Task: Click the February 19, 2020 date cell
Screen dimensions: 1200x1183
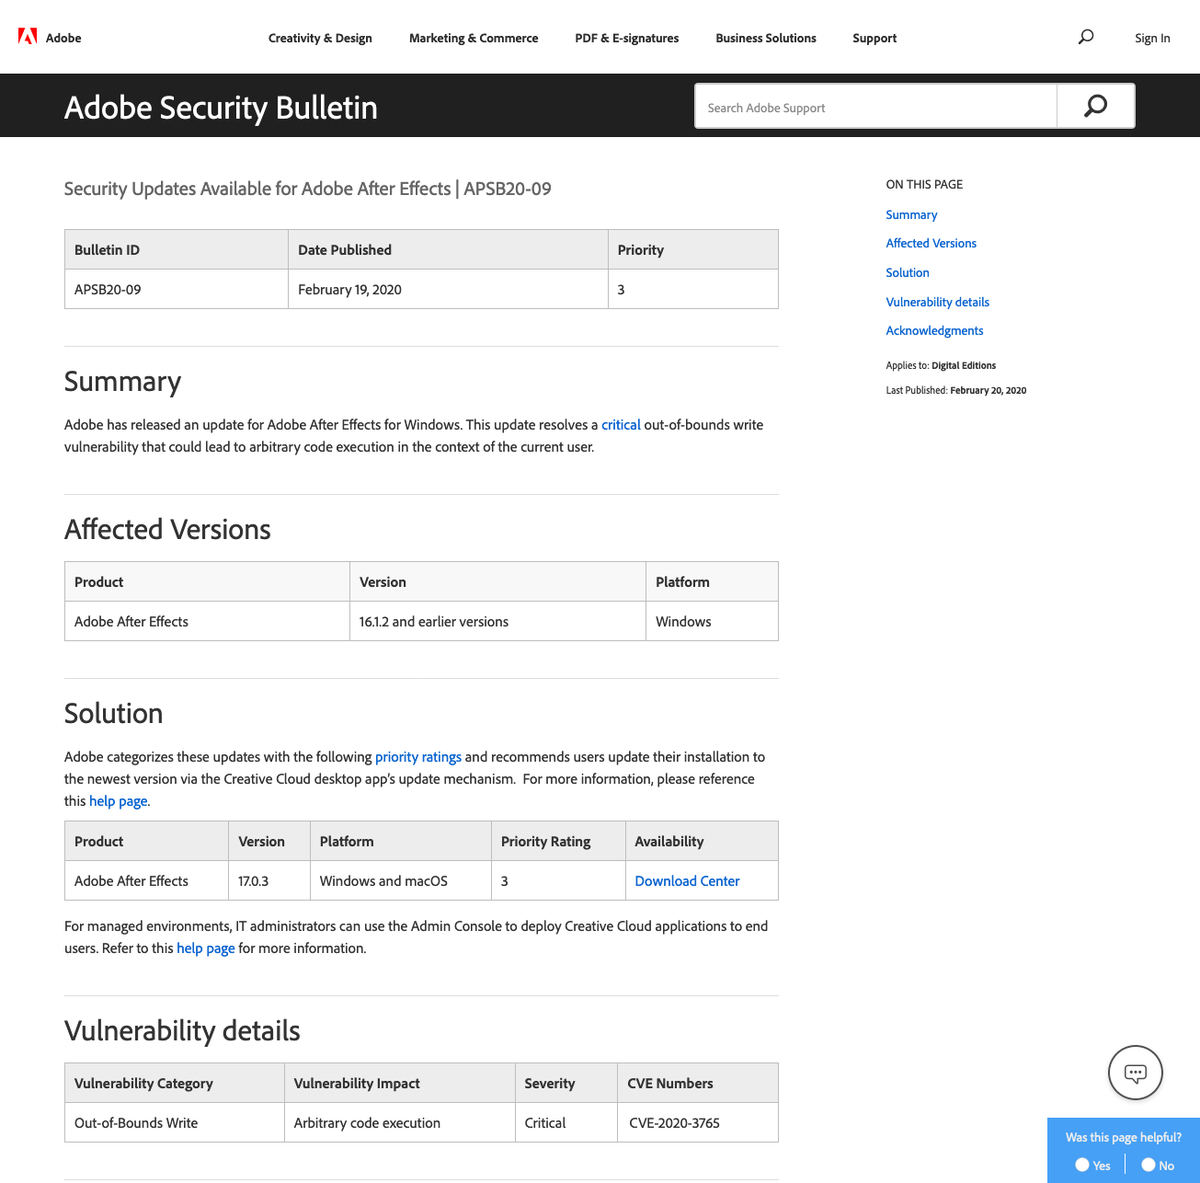Action: pyautogui.click(x=448, y=289)
